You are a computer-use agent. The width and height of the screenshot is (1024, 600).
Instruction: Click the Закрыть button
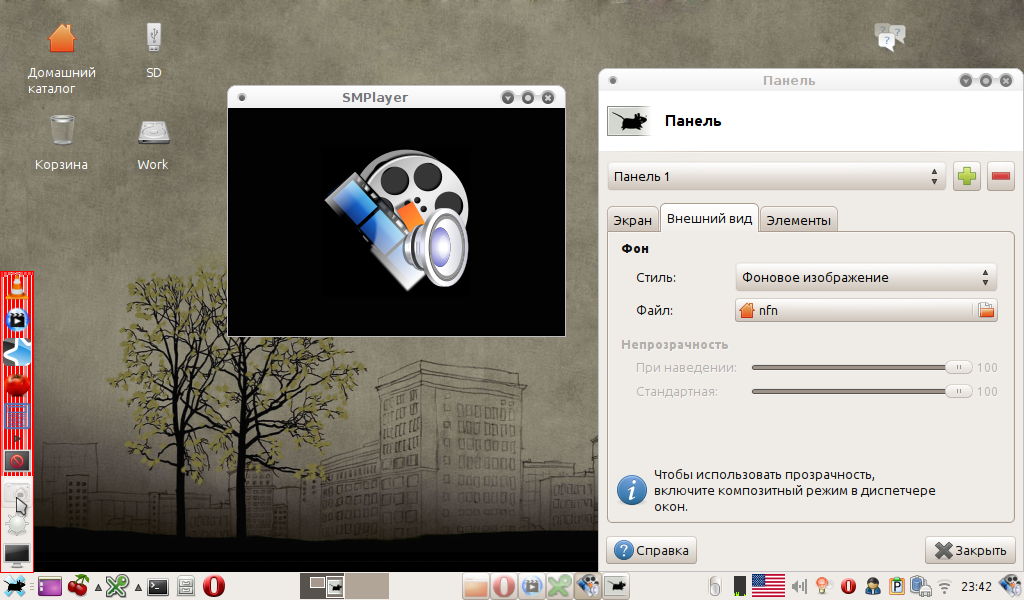pos(970,550)
